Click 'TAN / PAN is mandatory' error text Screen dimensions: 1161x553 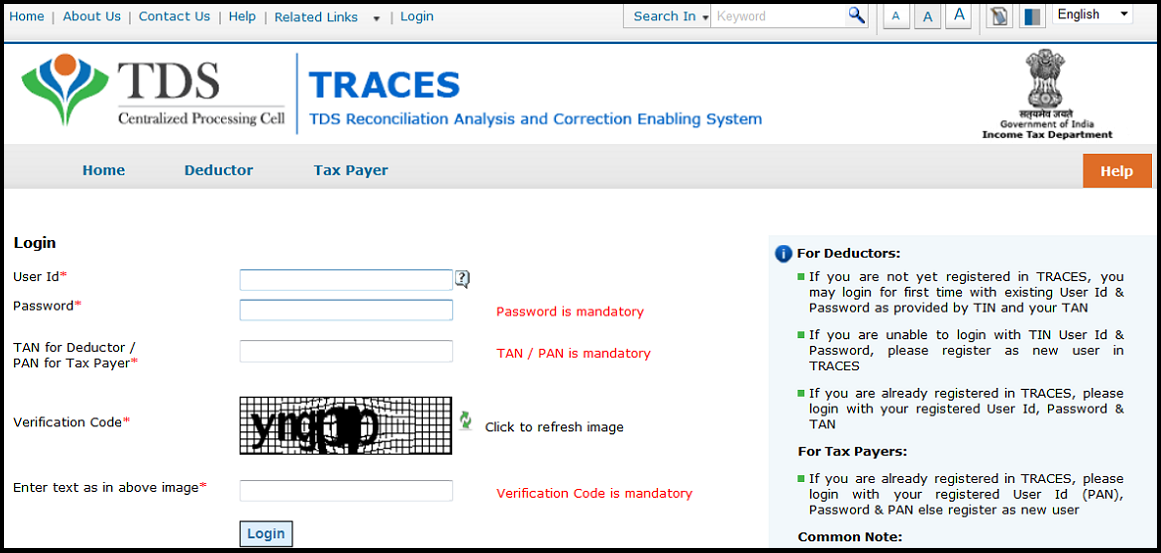click(573, 353)
